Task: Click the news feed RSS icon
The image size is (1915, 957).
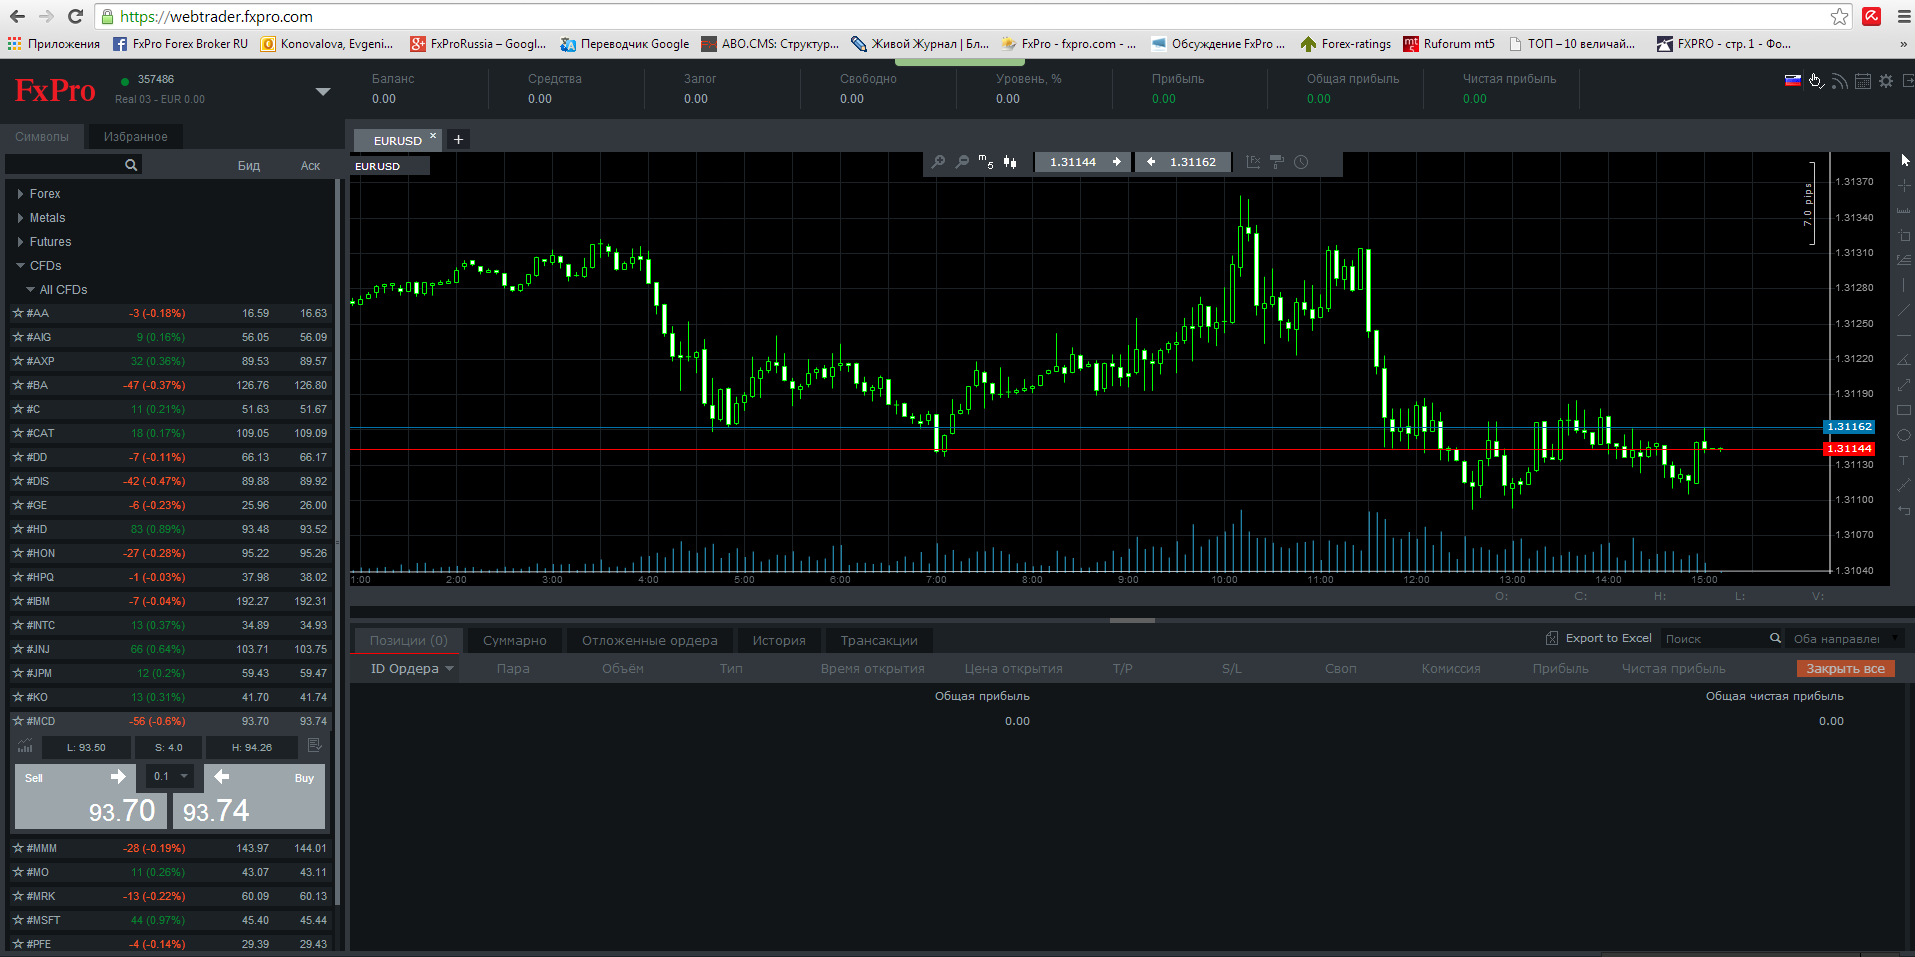Action: [x=1839, y=82]
